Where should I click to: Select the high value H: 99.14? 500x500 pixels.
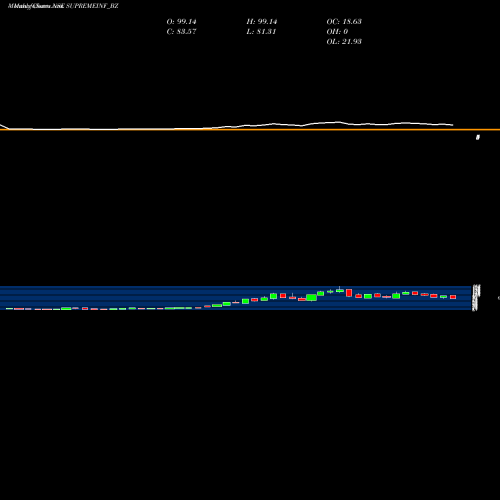pyautogui.click(x=262, y=22)
